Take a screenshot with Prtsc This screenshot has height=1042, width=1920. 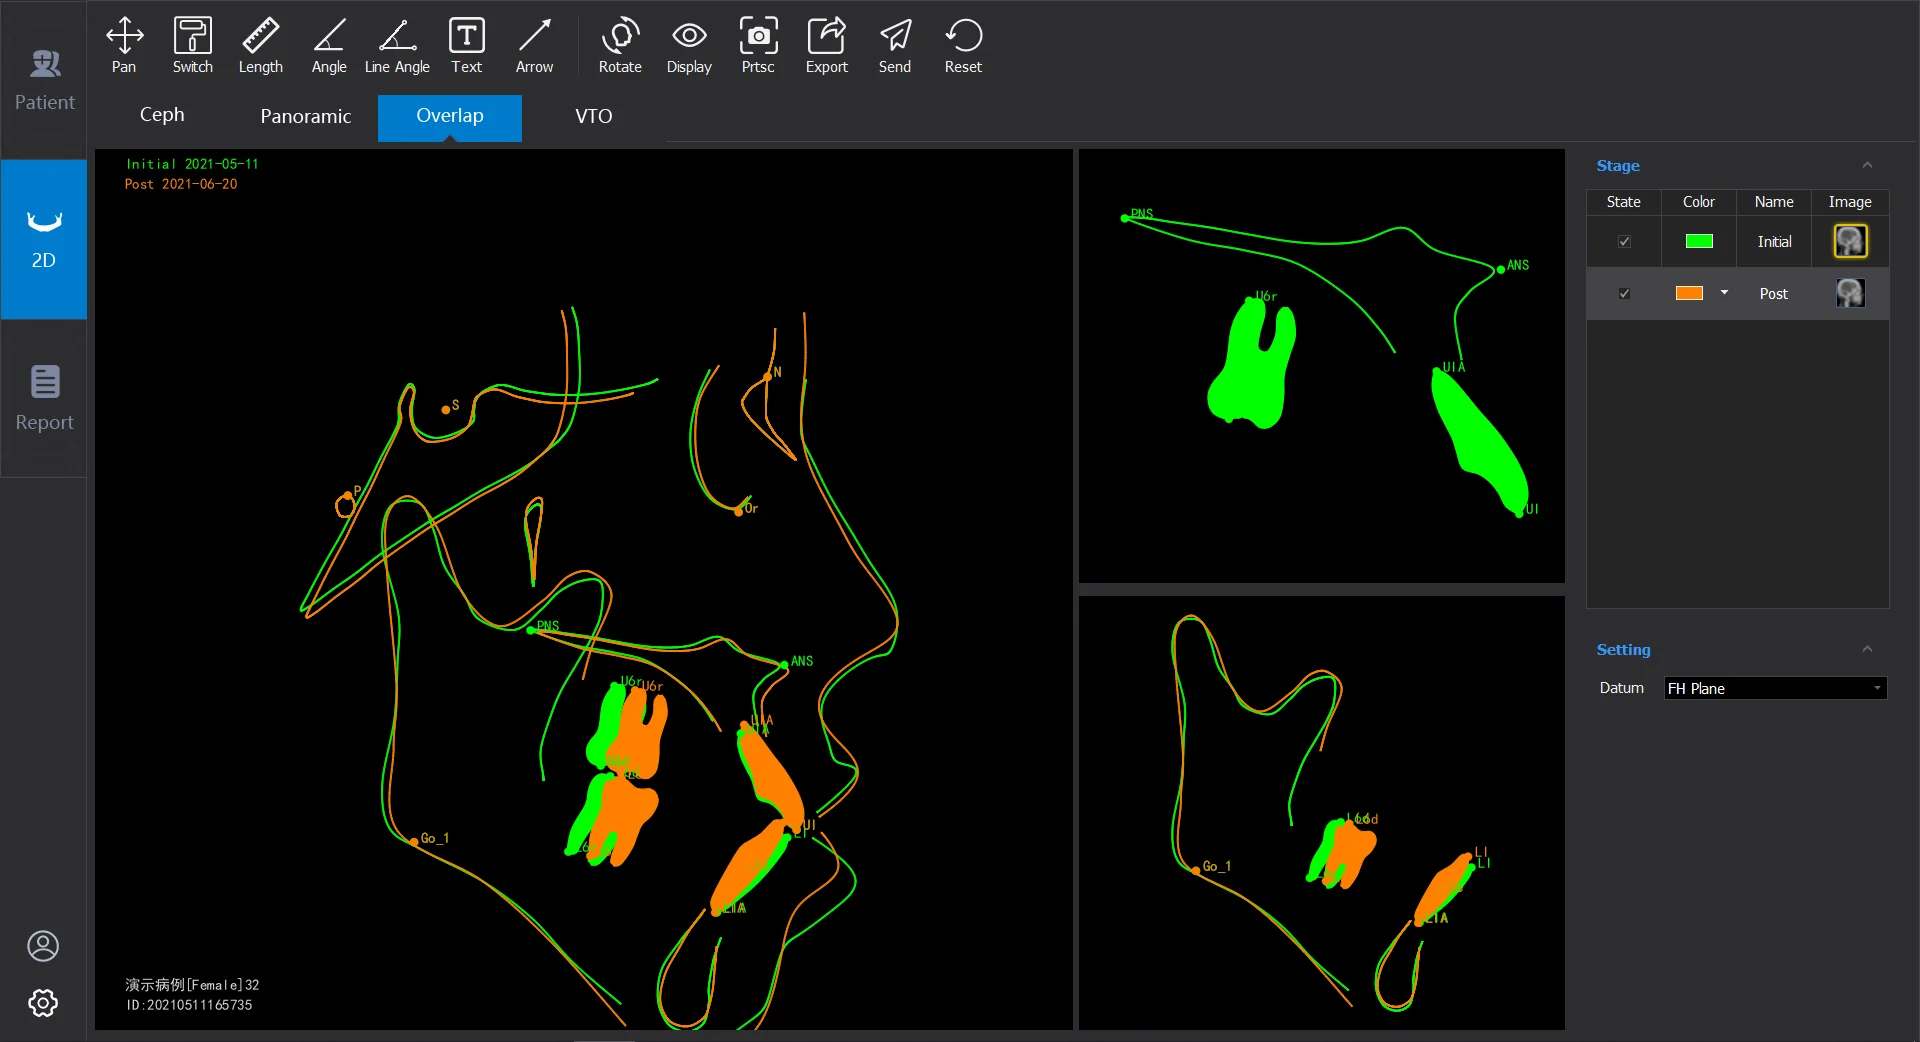click(x=758, y=46)
